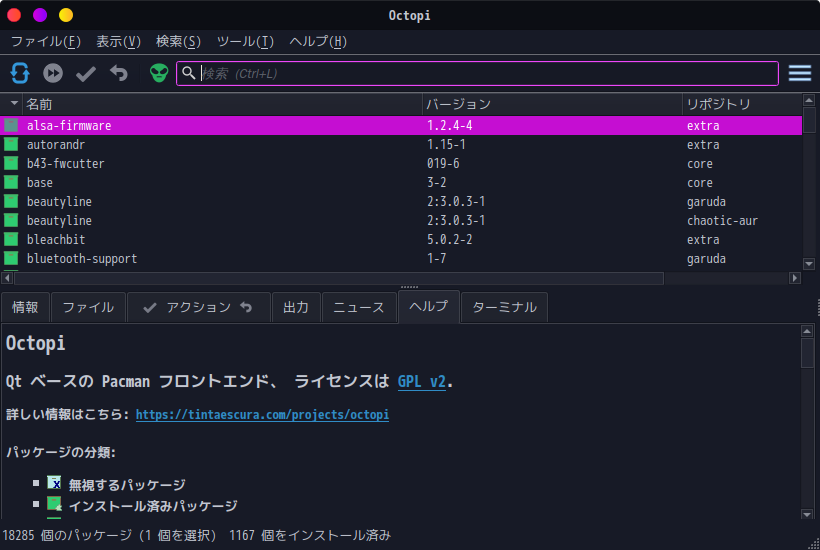Open the 検索(S) menu
This screenshot has height=550, width=820.
pyautogui.click(x=178, y=41)
